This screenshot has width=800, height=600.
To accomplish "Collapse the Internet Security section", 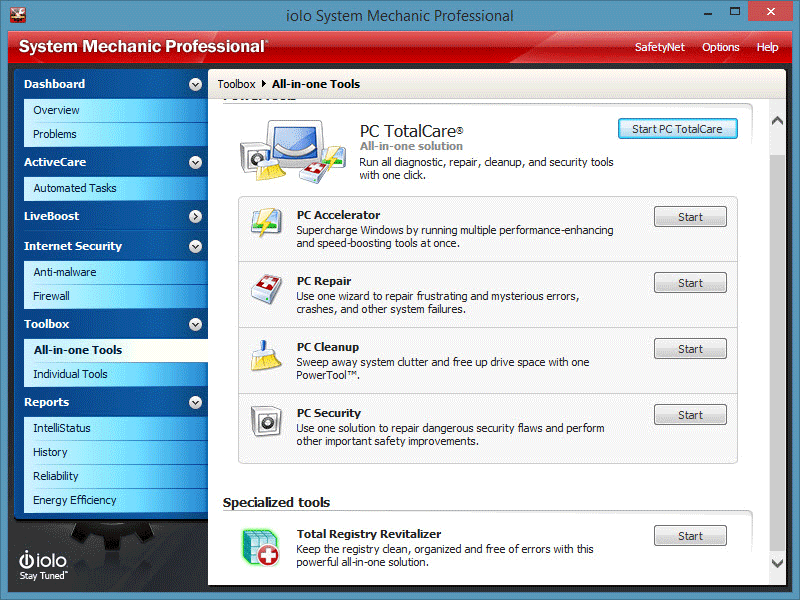I will pyautogui.click(x=195, y=246).
